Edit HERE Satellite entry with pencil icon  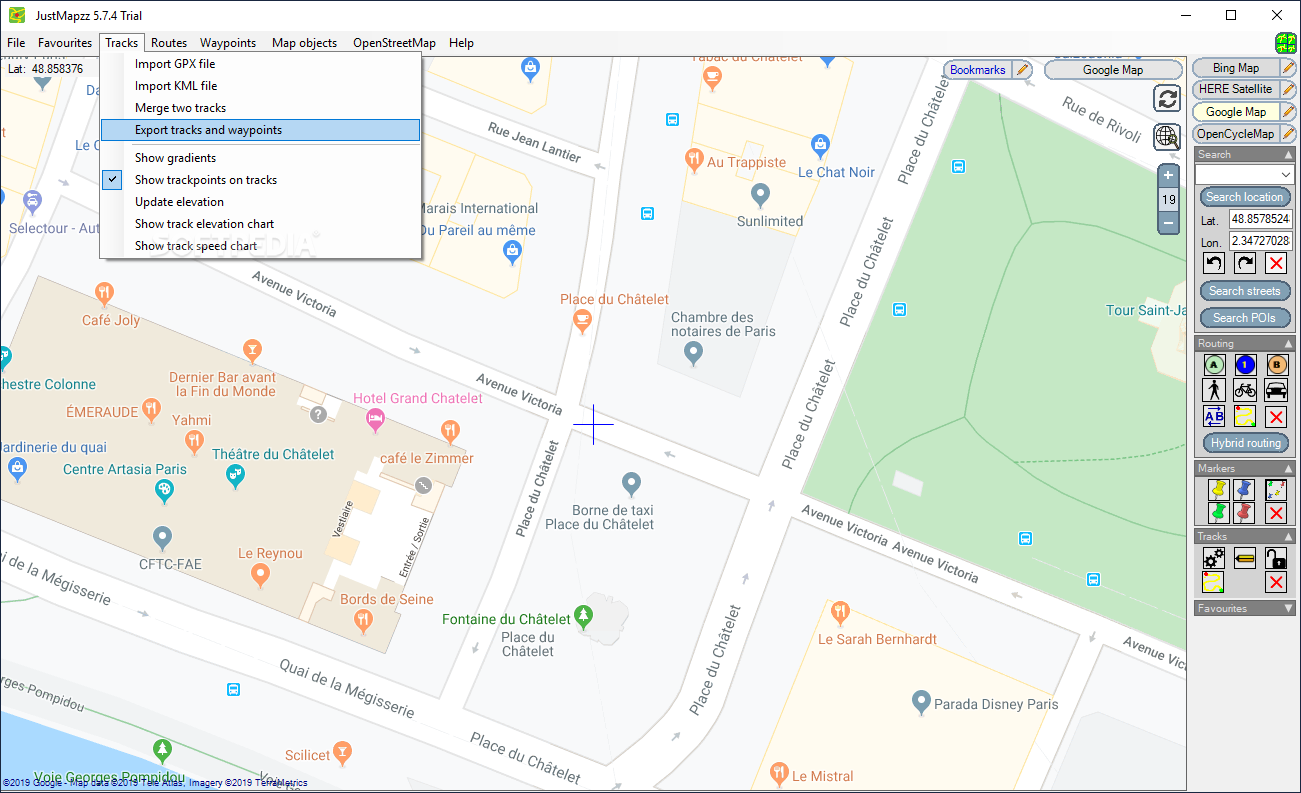click(1289, 89)
